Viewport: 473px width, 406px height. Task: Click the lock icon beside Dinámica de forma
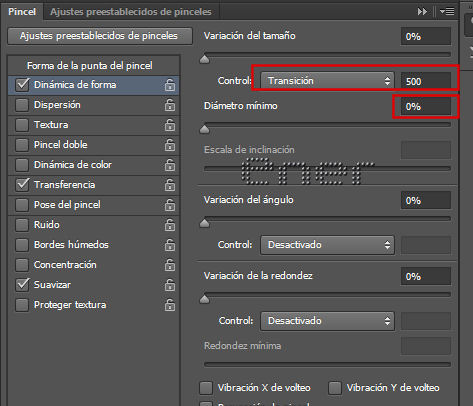tap(170, 85)
